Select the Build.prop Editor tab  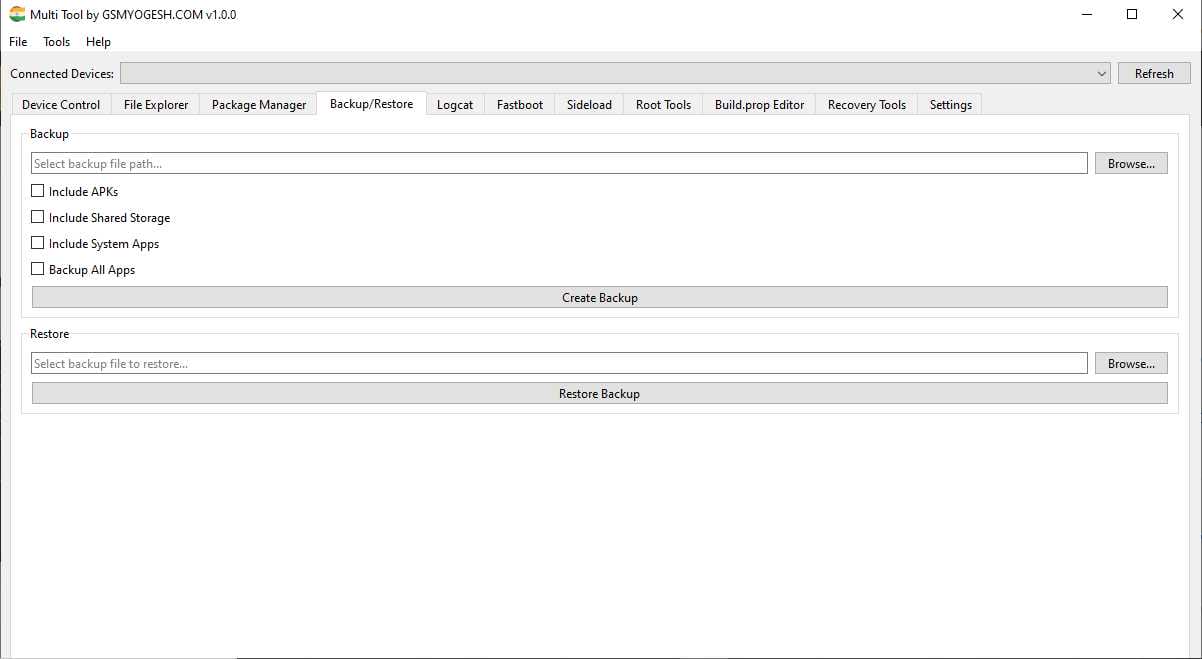tap(759, 105)
